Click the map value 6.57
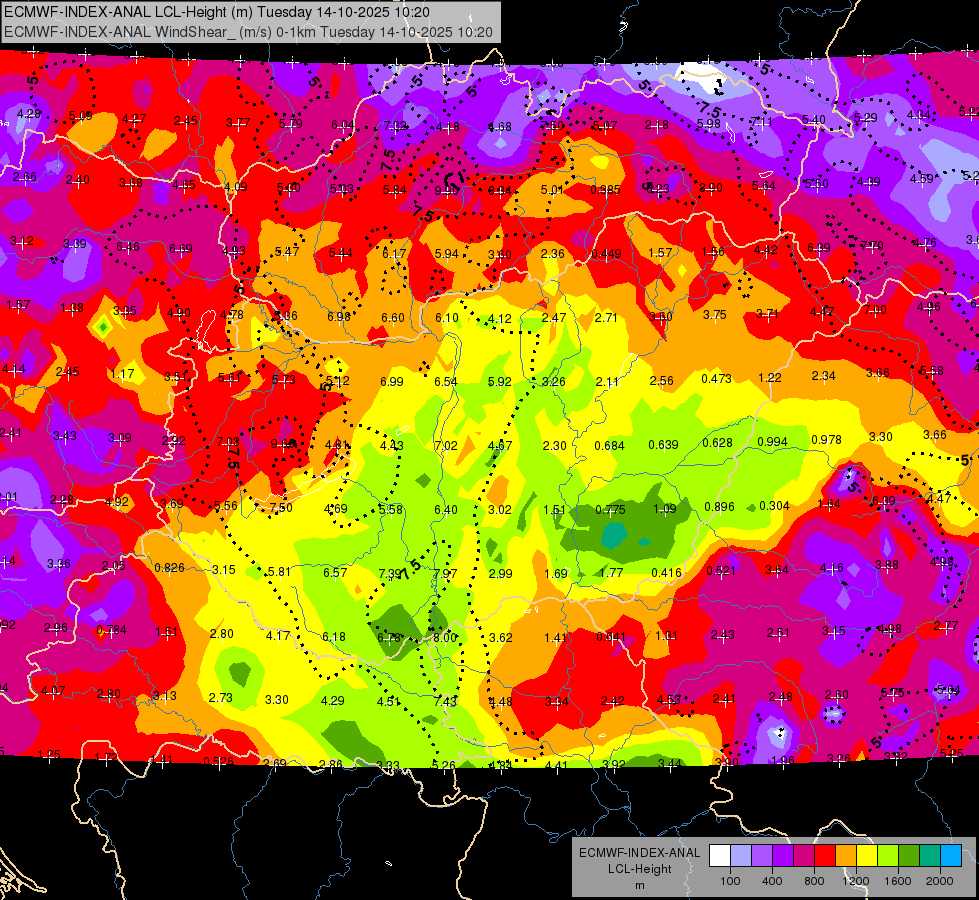The height and width of the screenshot is (900, 979). coord(335,573)
